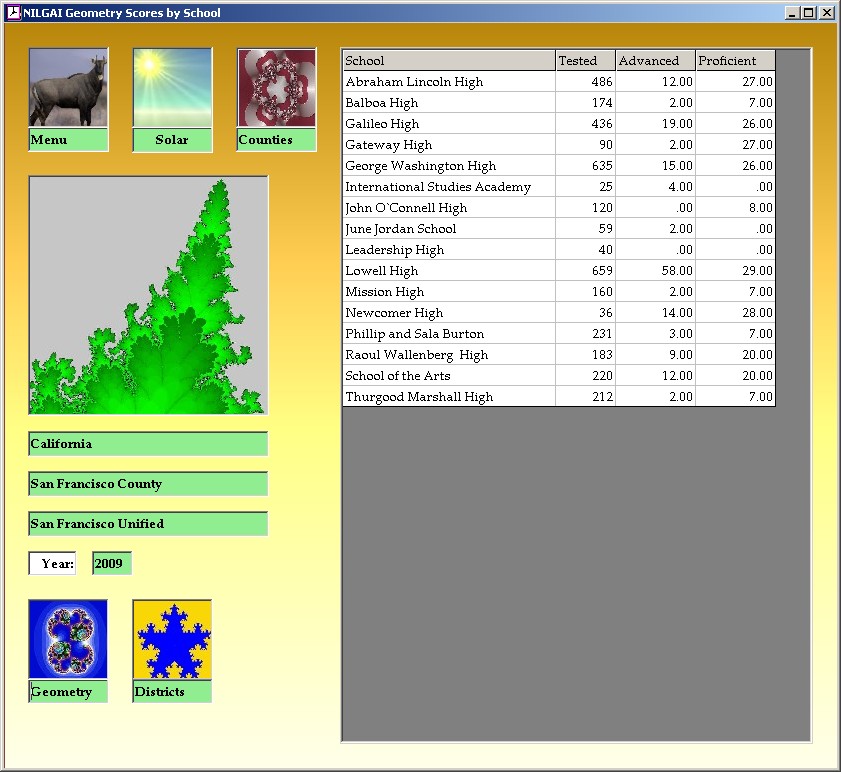Open the Districts star icon
841x772 pixels.
(172, 640)
